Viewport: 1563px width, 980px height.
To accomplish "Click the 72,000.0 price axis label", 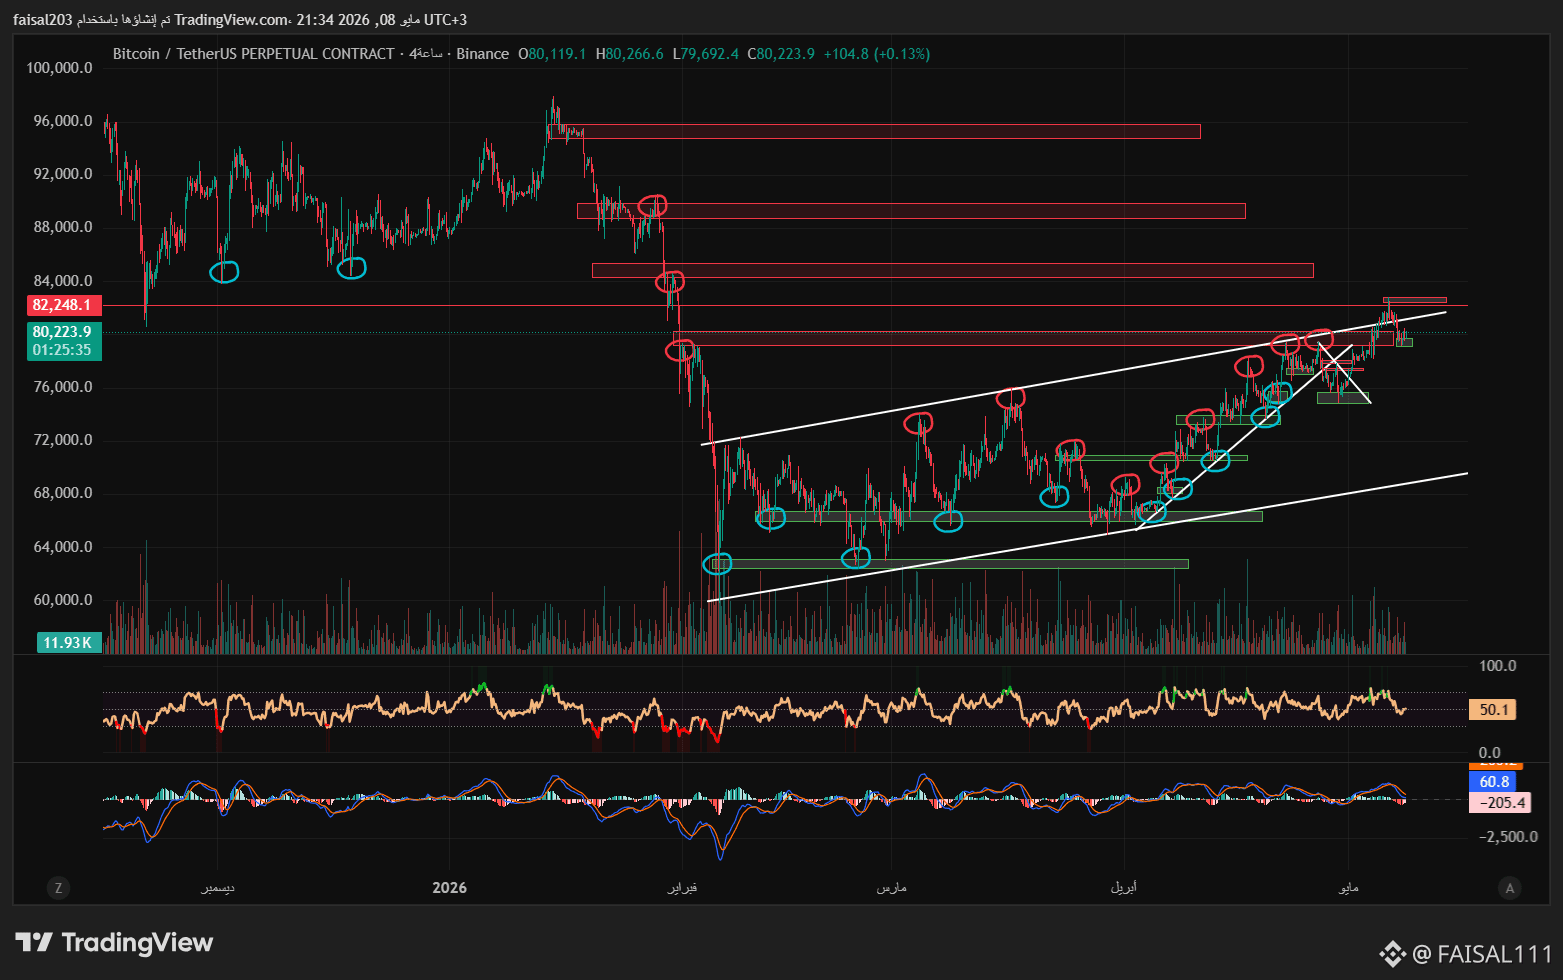I will click(62, 440).
